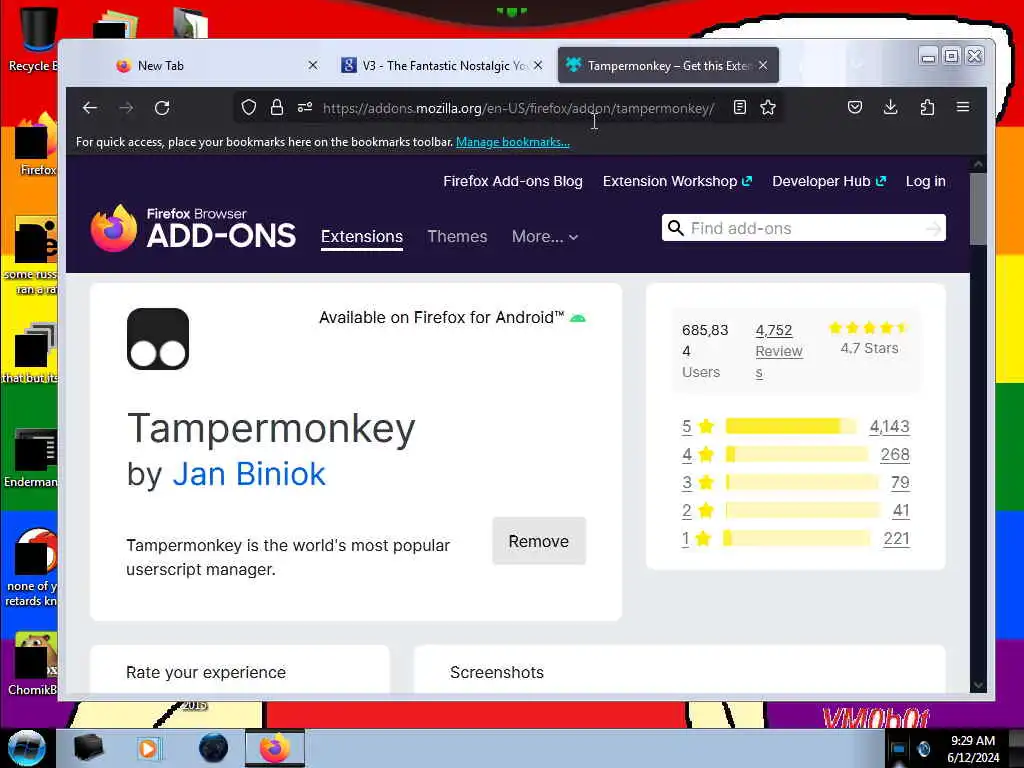
Task: Open the Manage bookmarks link
Action: pyautogui.click(x=513, y=142)
